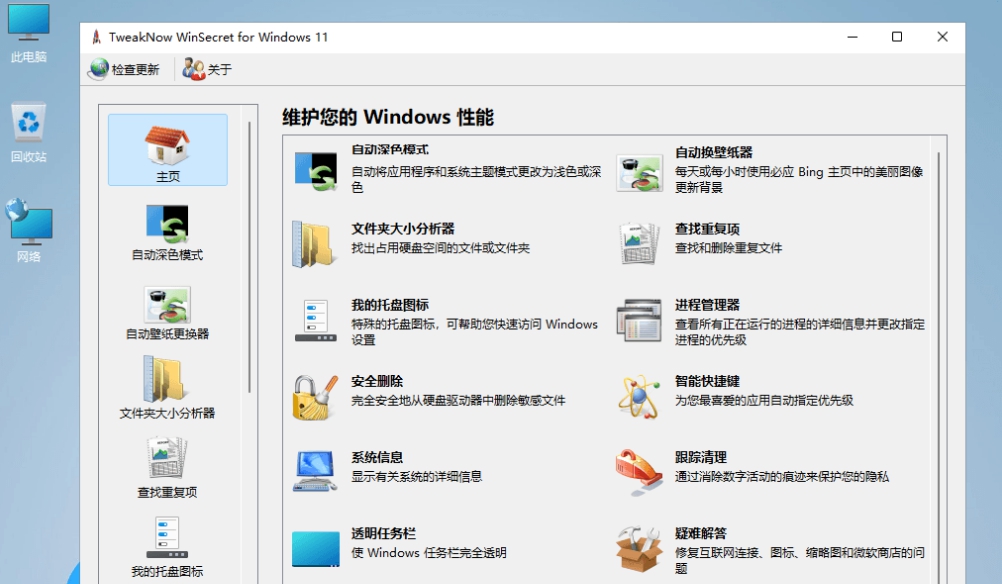Screen dimensions: 1002x584
Task: Click the 疑难解答 toolbox icon
Action: (639, 548)
